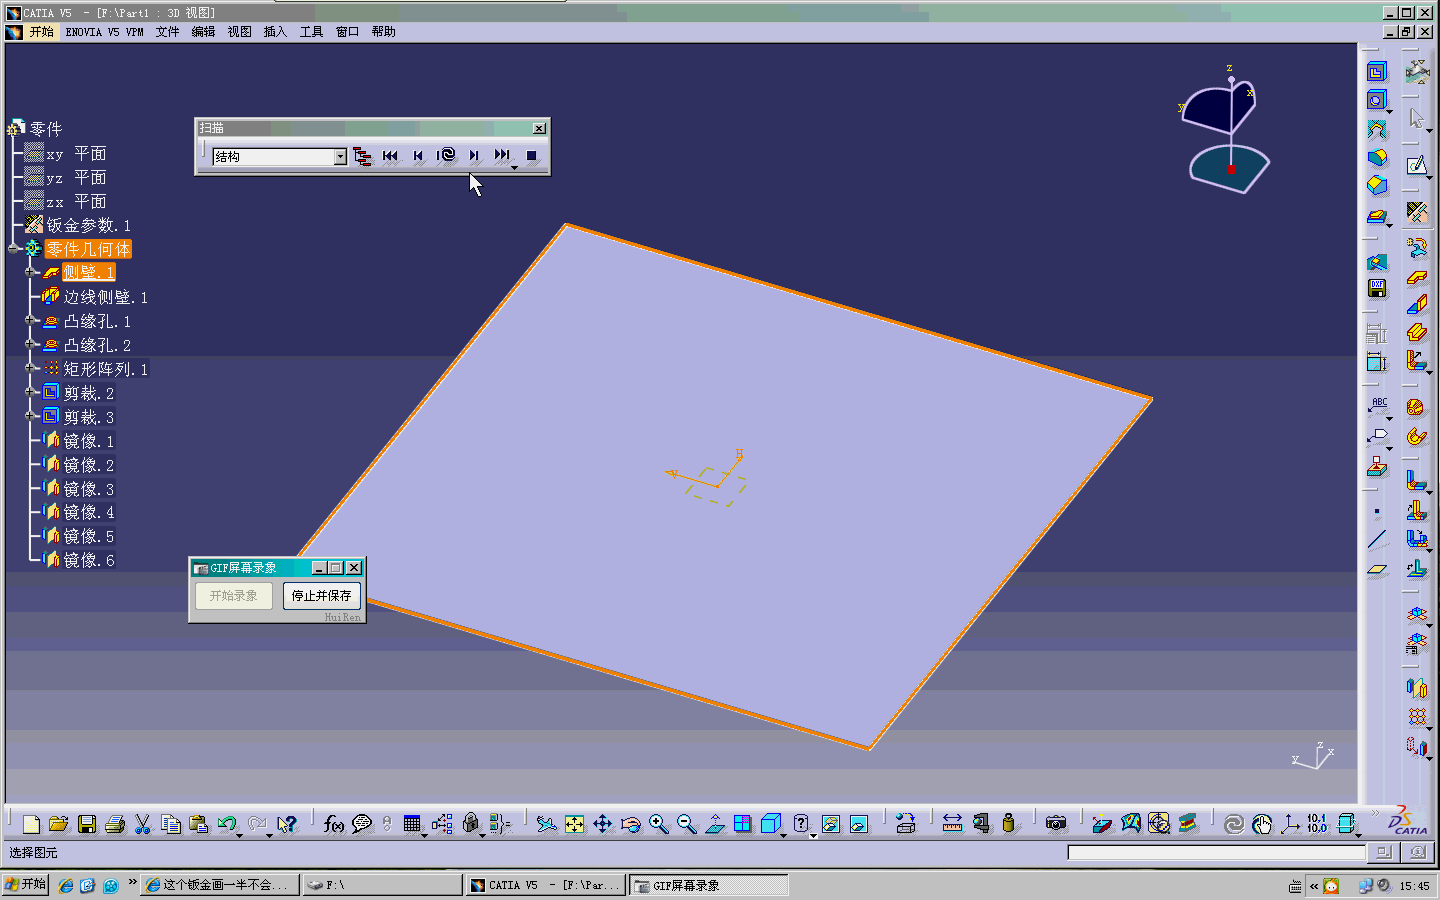Expand the 矩形阵列.1 tree node
Viewport: 1440px width, 900px height.
(31, 368)
